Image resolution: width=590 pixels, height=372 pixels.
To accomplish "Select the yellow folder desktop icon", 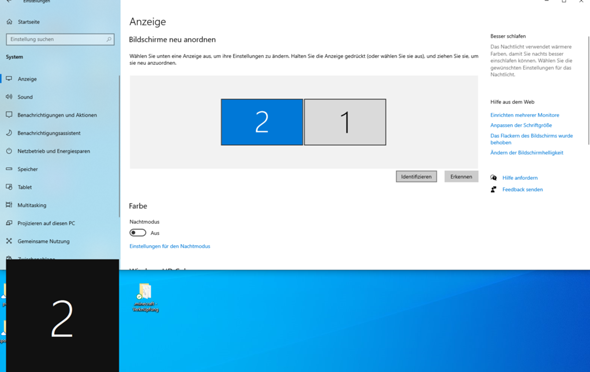I will coord(145,292).
